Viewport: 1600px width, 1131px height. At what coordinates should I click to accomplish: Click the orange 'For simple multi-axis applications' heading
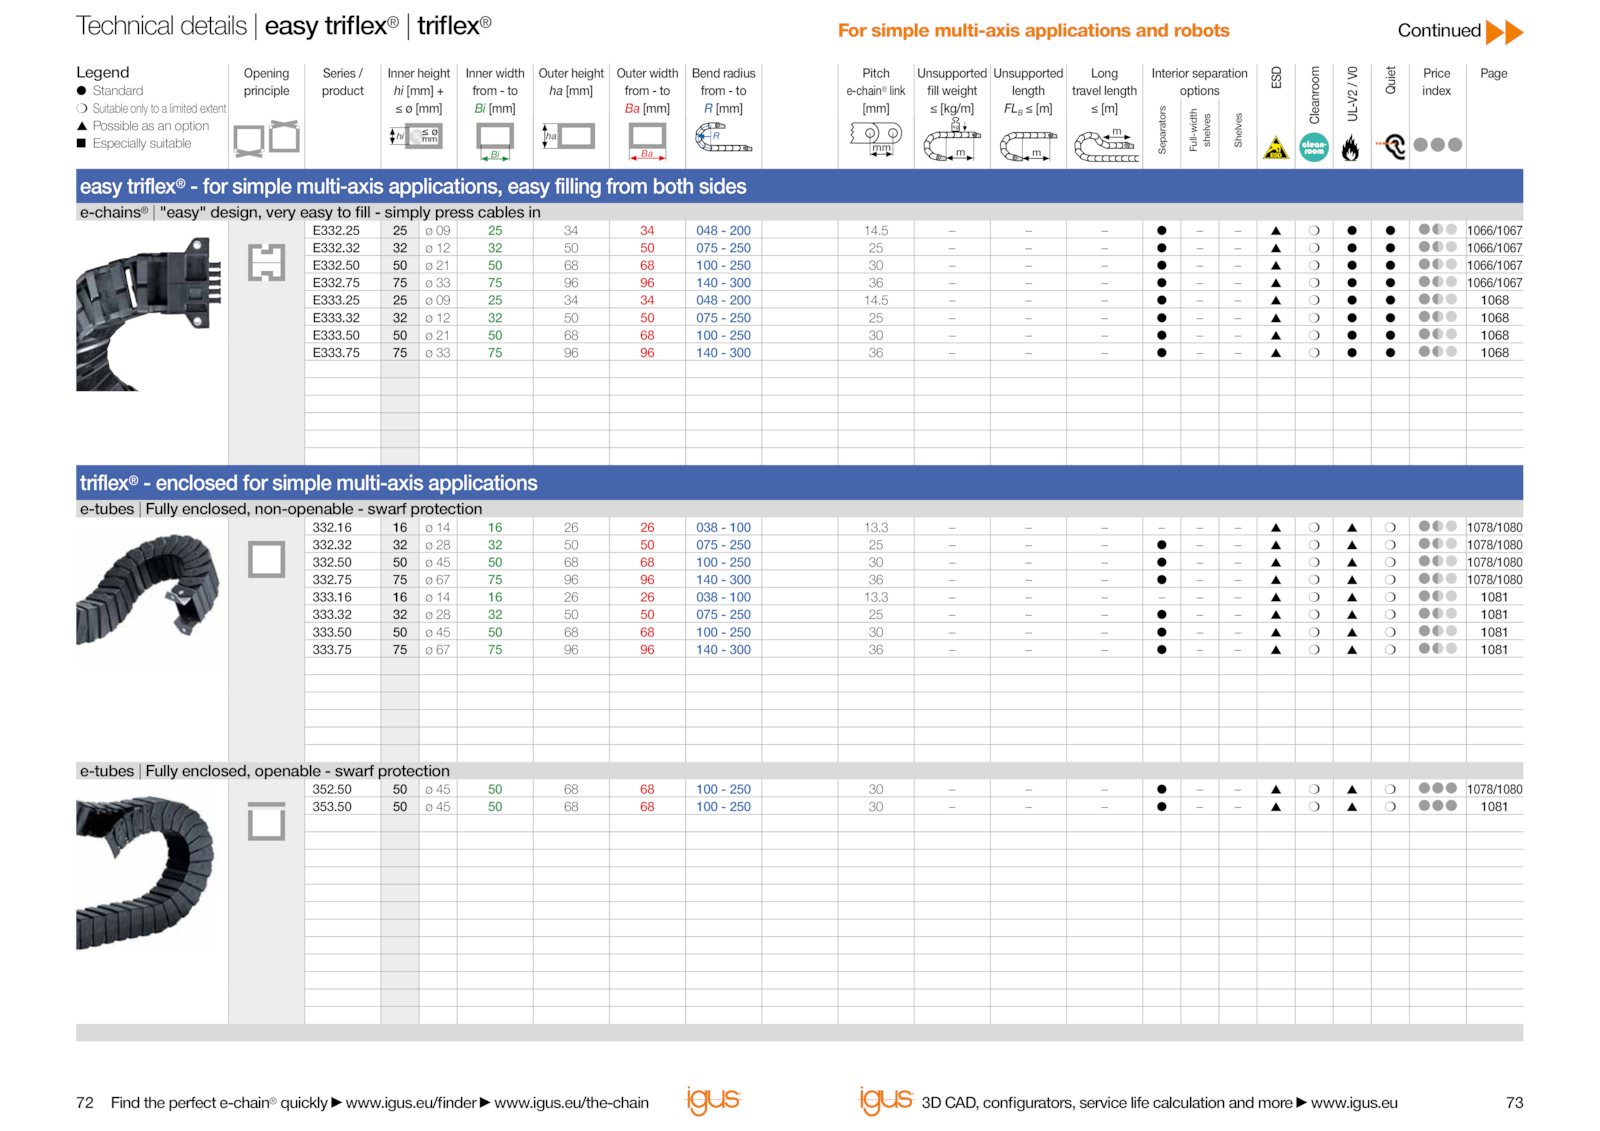1033,31
